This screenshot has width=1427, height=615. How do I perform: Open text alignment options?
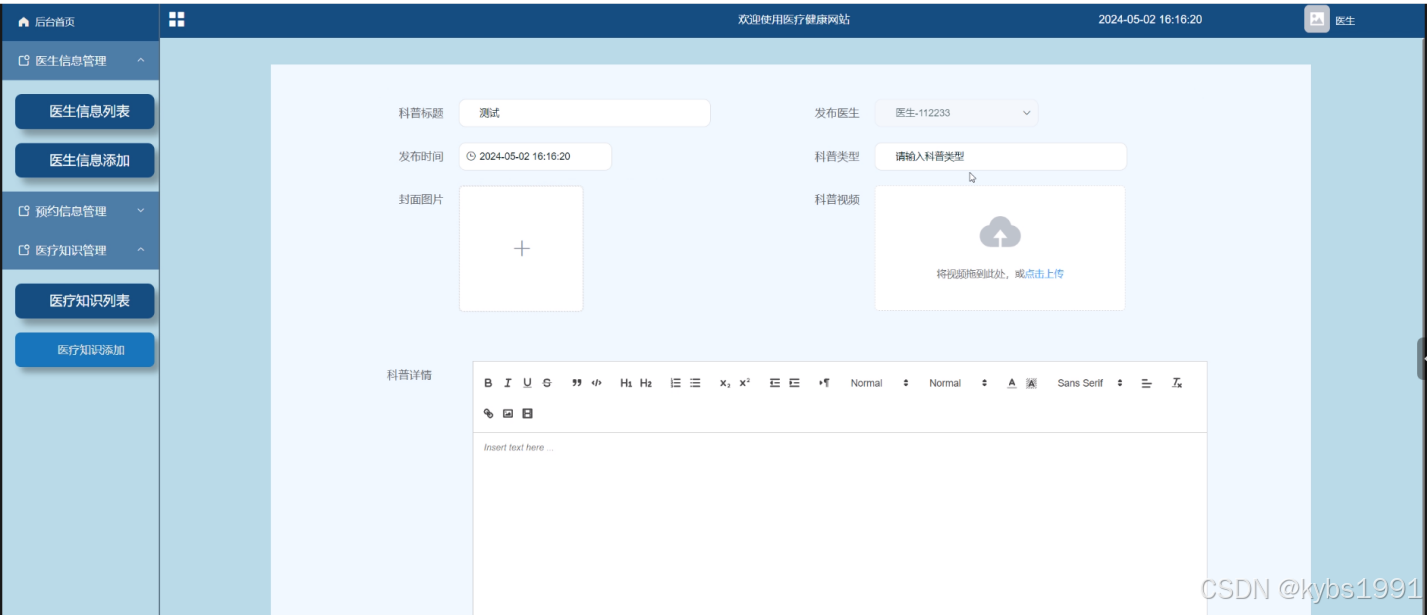point(1147,383)
